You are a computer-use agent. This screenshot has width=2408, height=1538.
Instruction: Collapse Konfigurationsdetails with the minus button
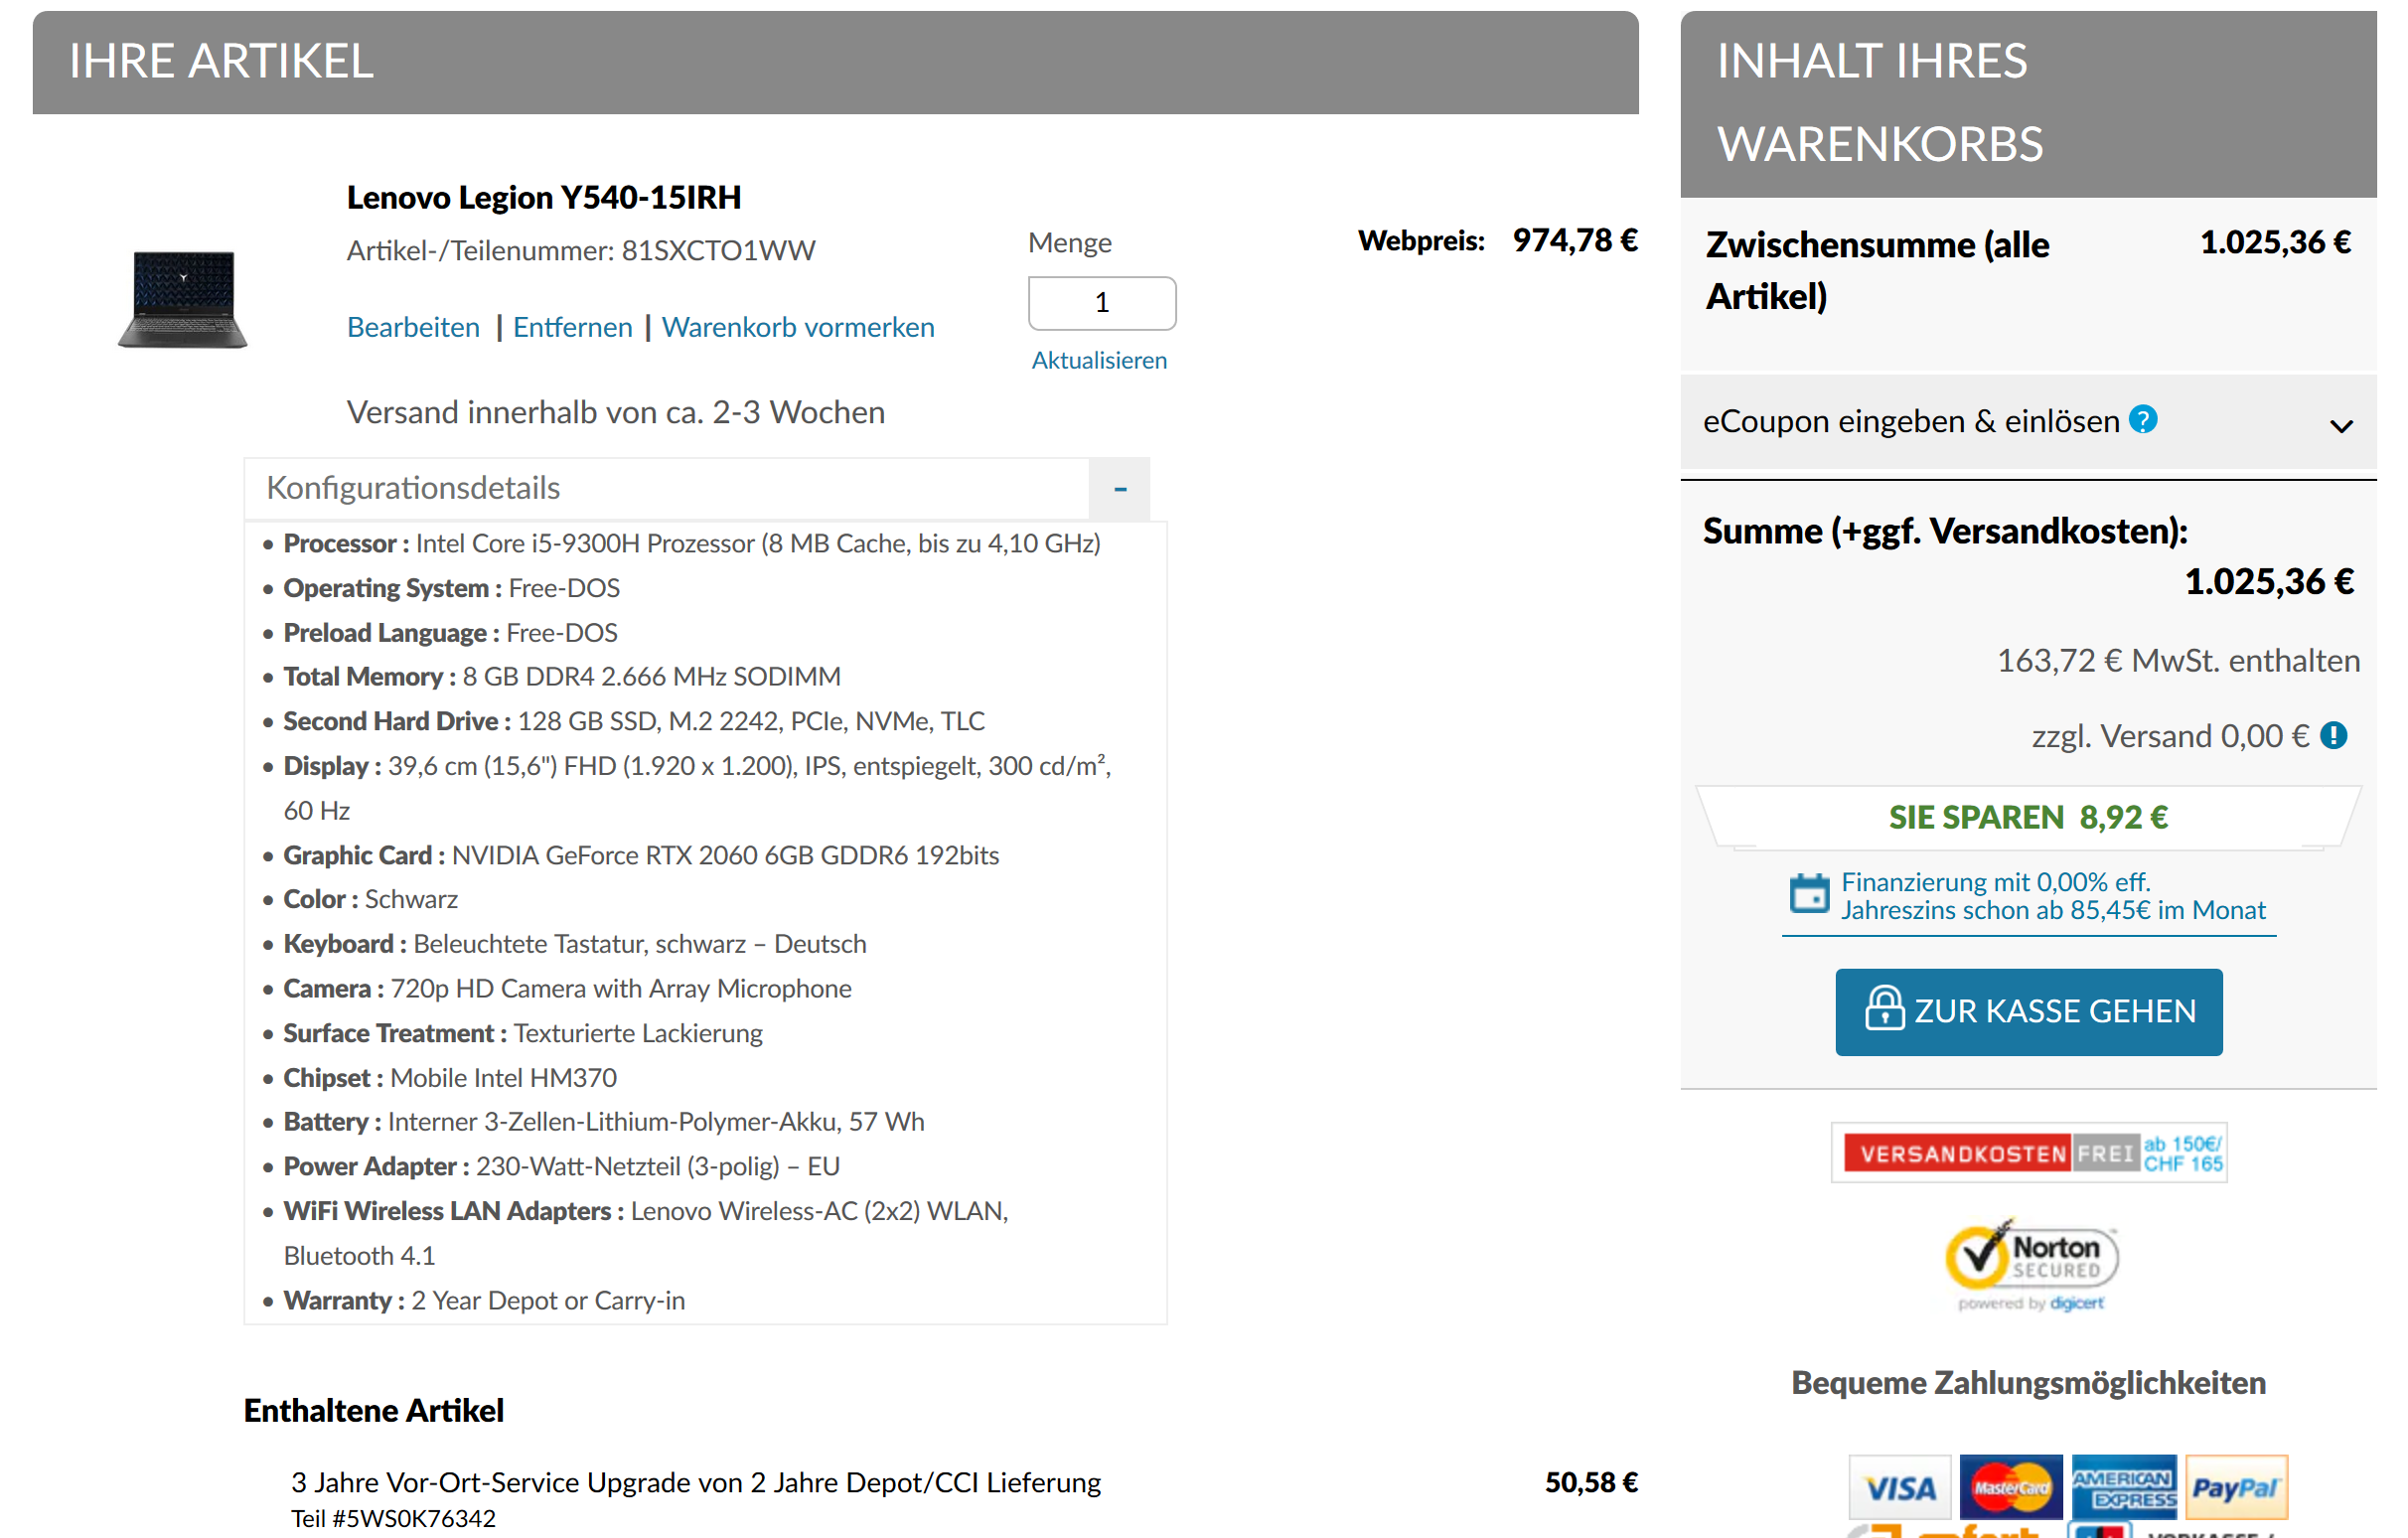[1119, 489]
